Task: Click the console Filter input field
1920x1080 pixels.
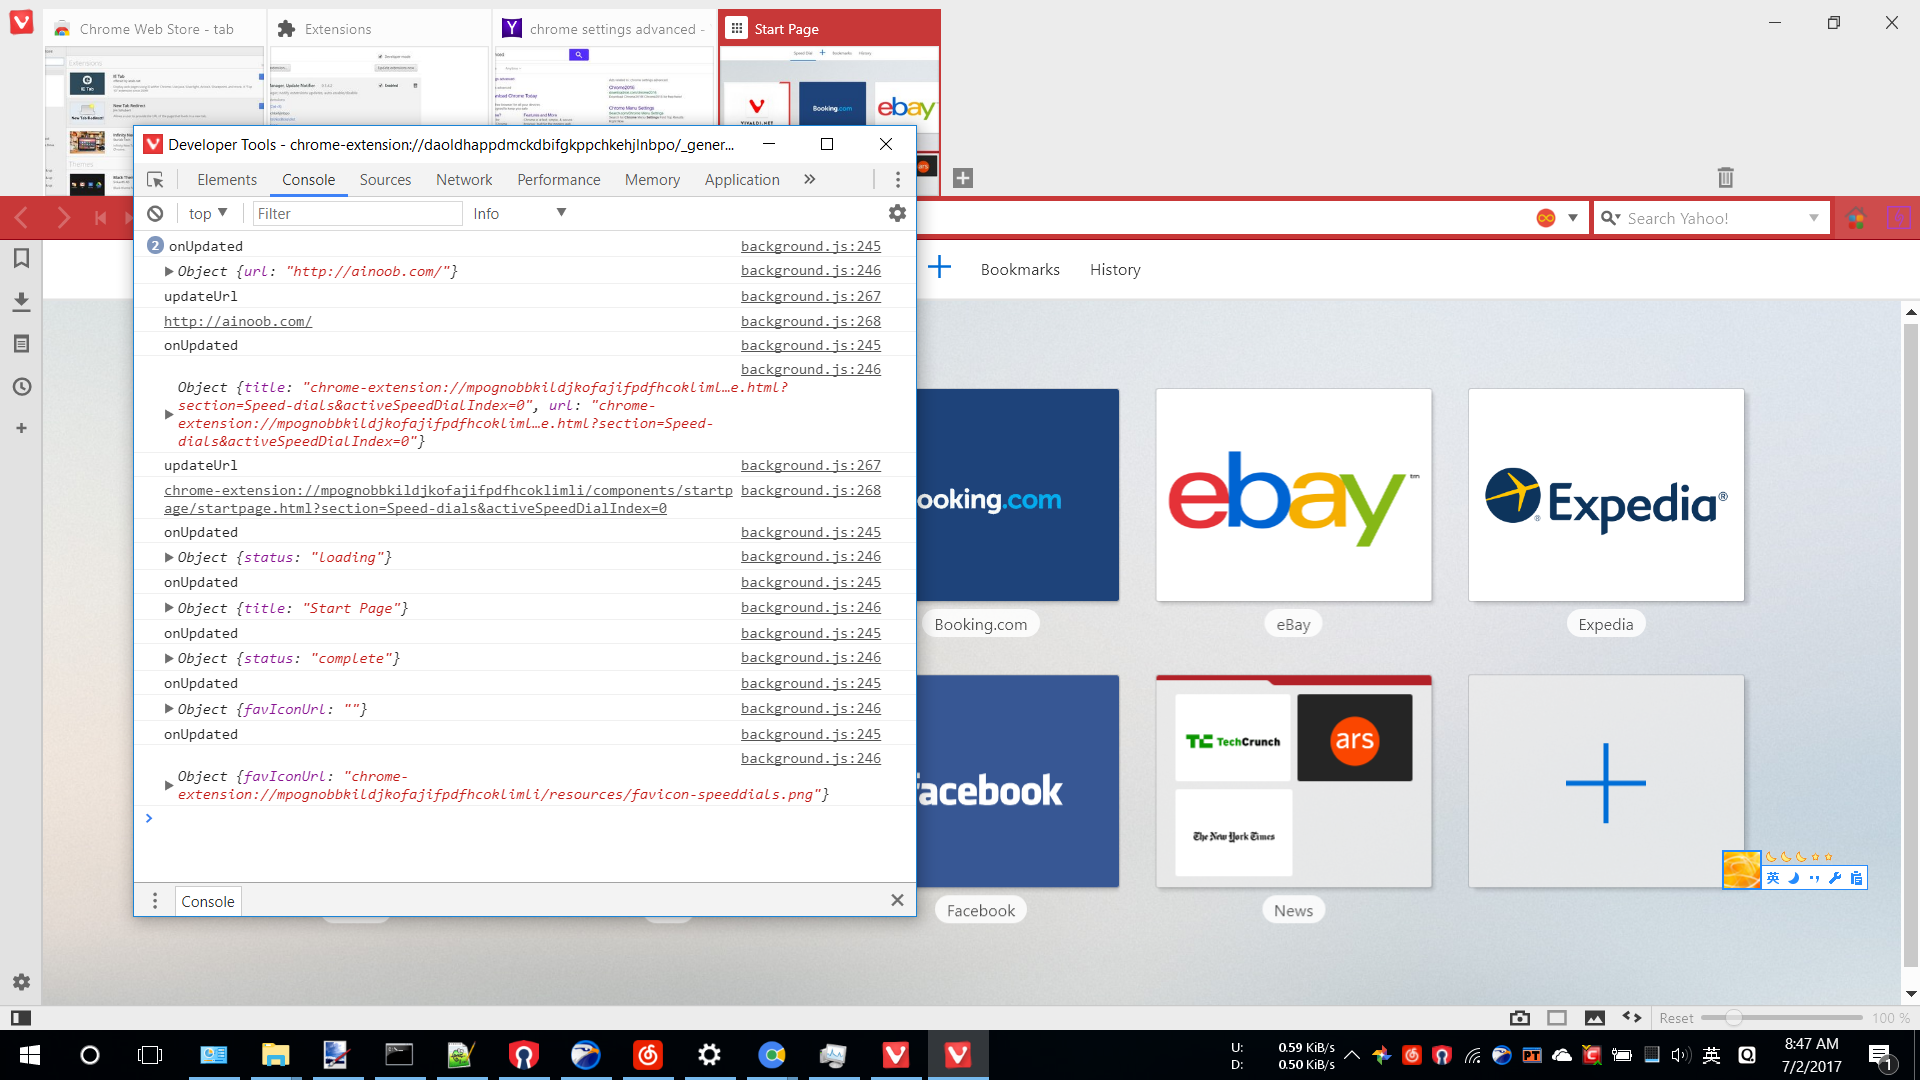Action: coord(356,213)
